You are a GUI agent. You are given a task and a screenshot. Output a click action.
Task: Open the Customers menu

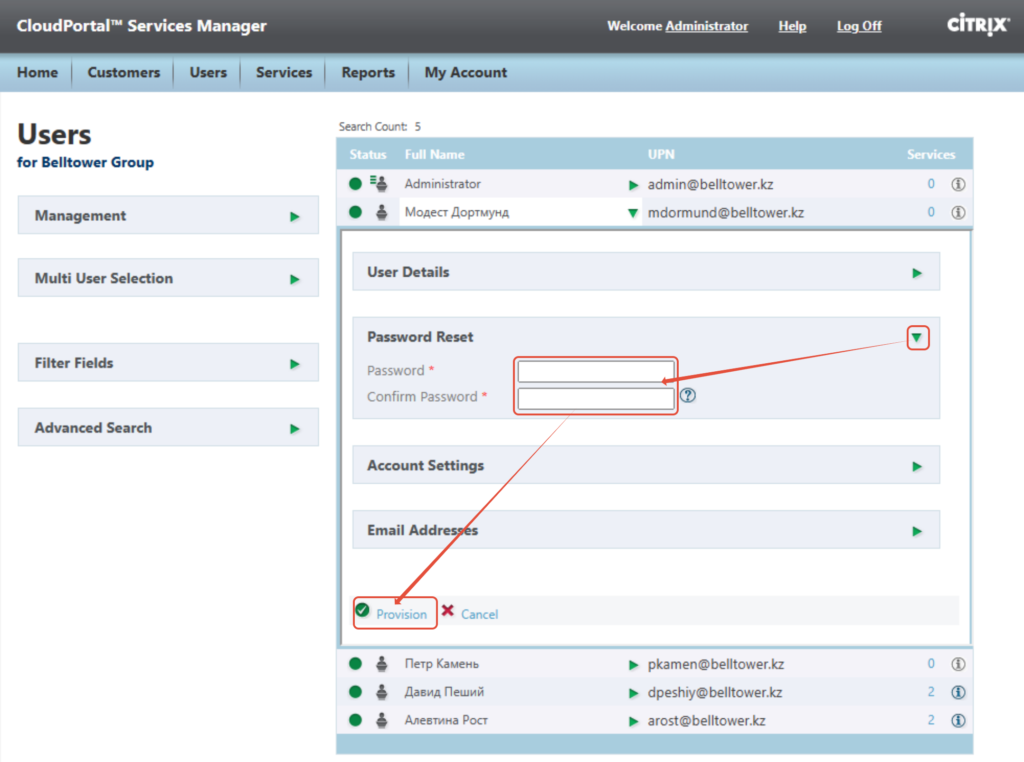click(123, 72)
